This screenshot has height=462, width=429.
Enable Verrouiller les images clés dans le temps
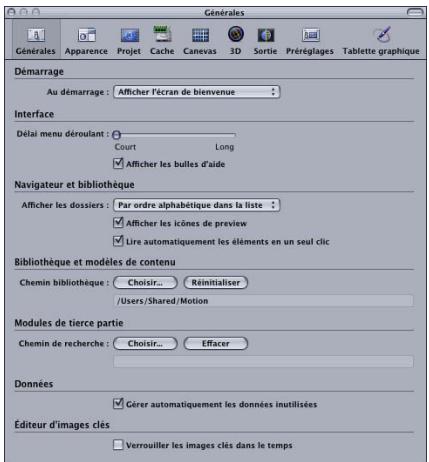click(x=118, y=445)
